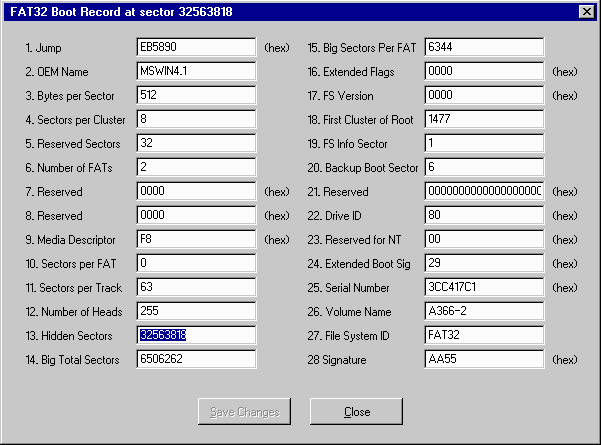Select the Number of Heads field
This screenshot has width=601, height=445.
coord(196,311)
